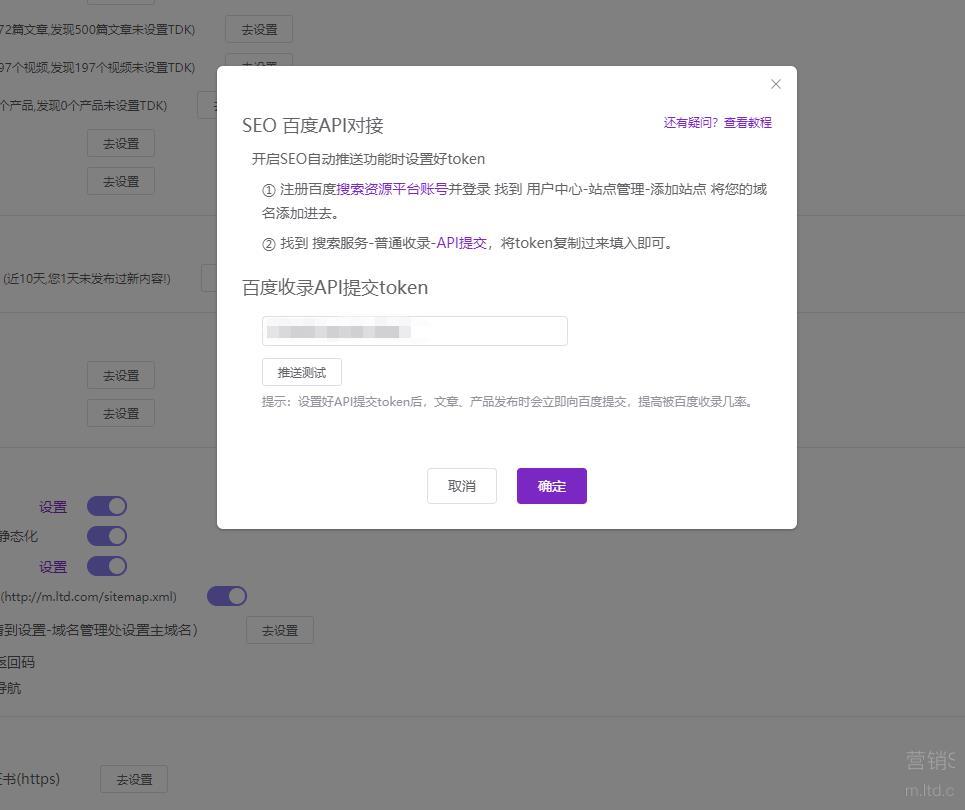
Task: Click the first 去设置 below the products TDK row
Action: (121, 143)
